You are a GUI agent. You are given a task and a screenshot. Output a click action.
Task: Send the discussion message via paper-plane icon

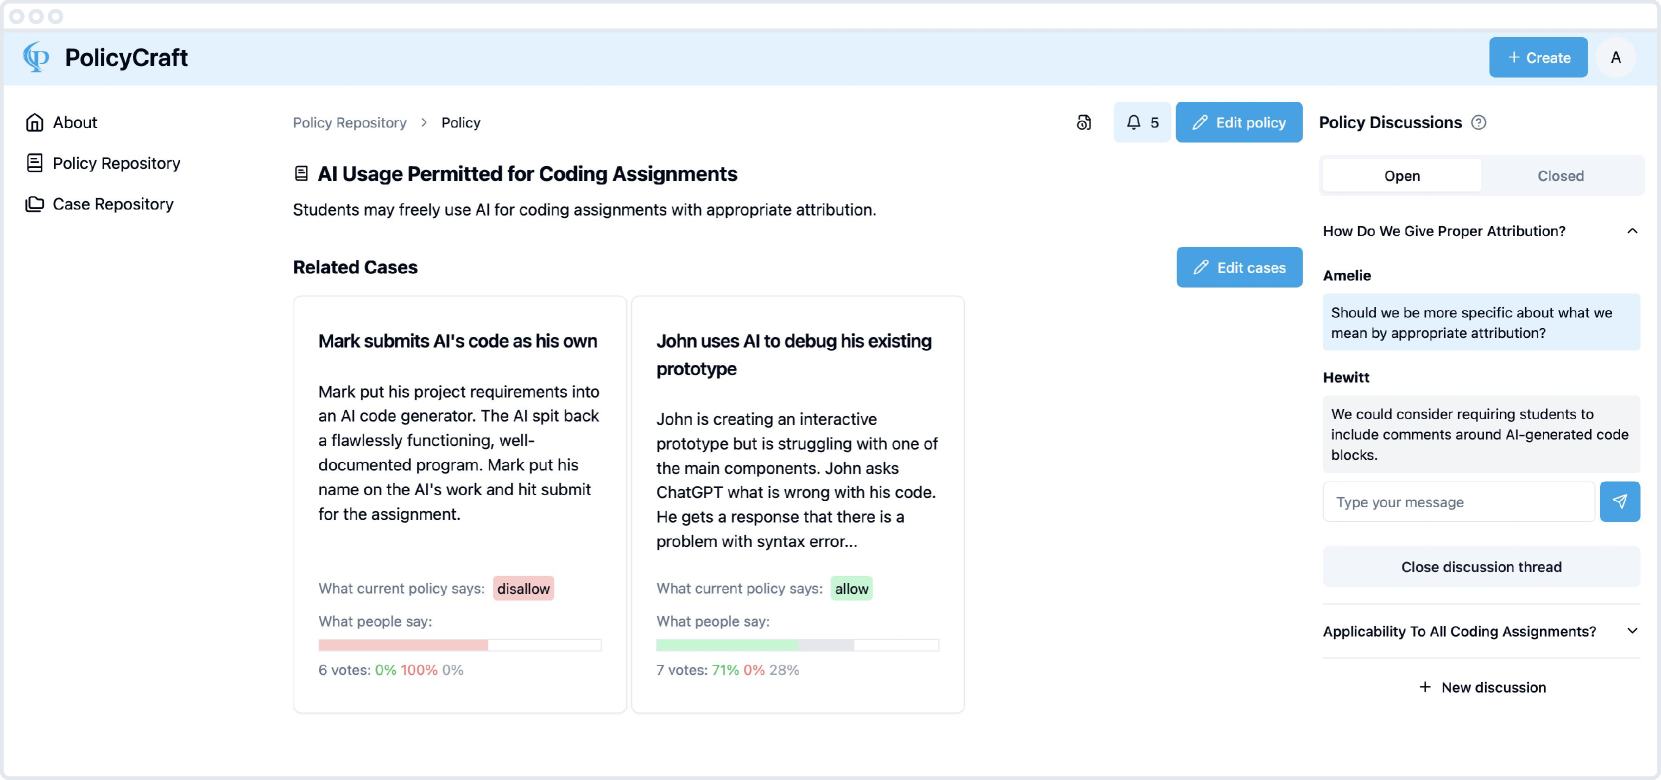click(1619, 502)
